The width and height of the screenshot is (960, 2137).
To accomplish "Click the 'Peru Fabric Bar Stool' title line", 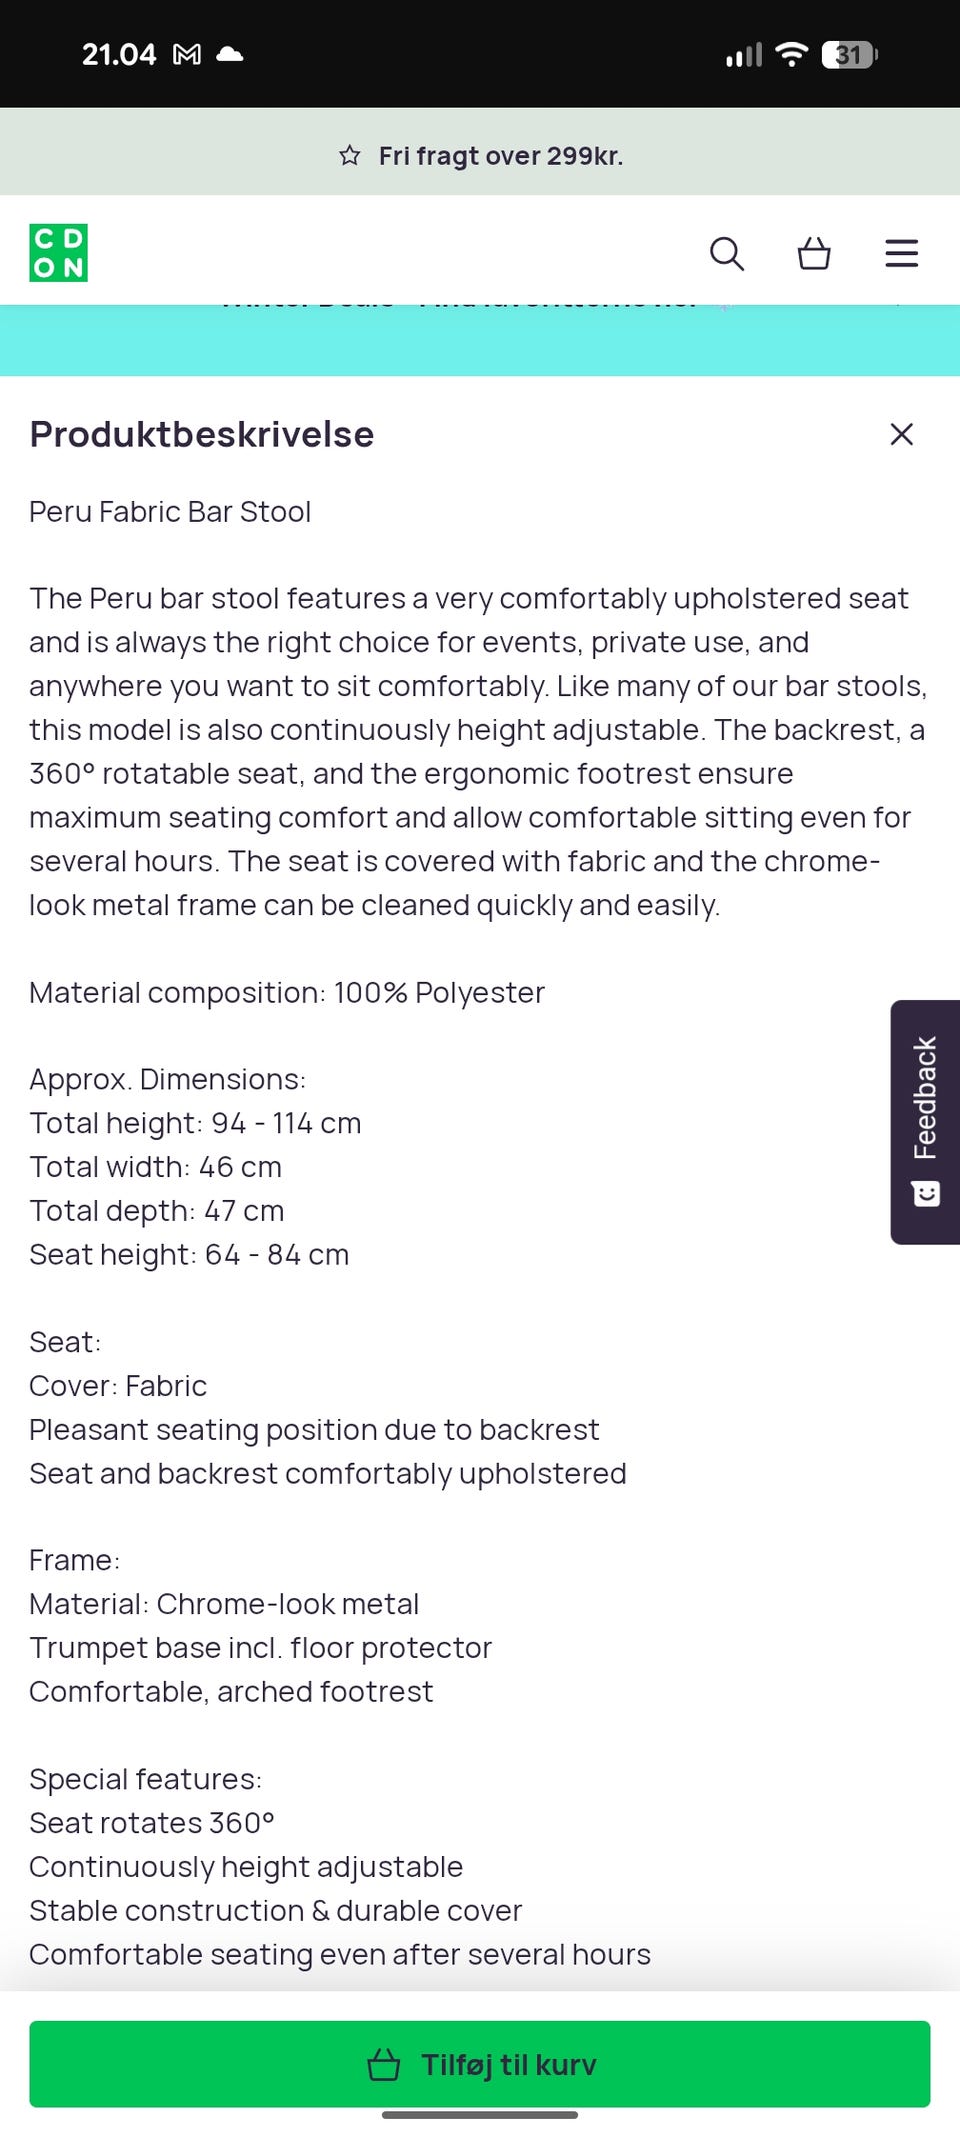I will coord(170,512).
